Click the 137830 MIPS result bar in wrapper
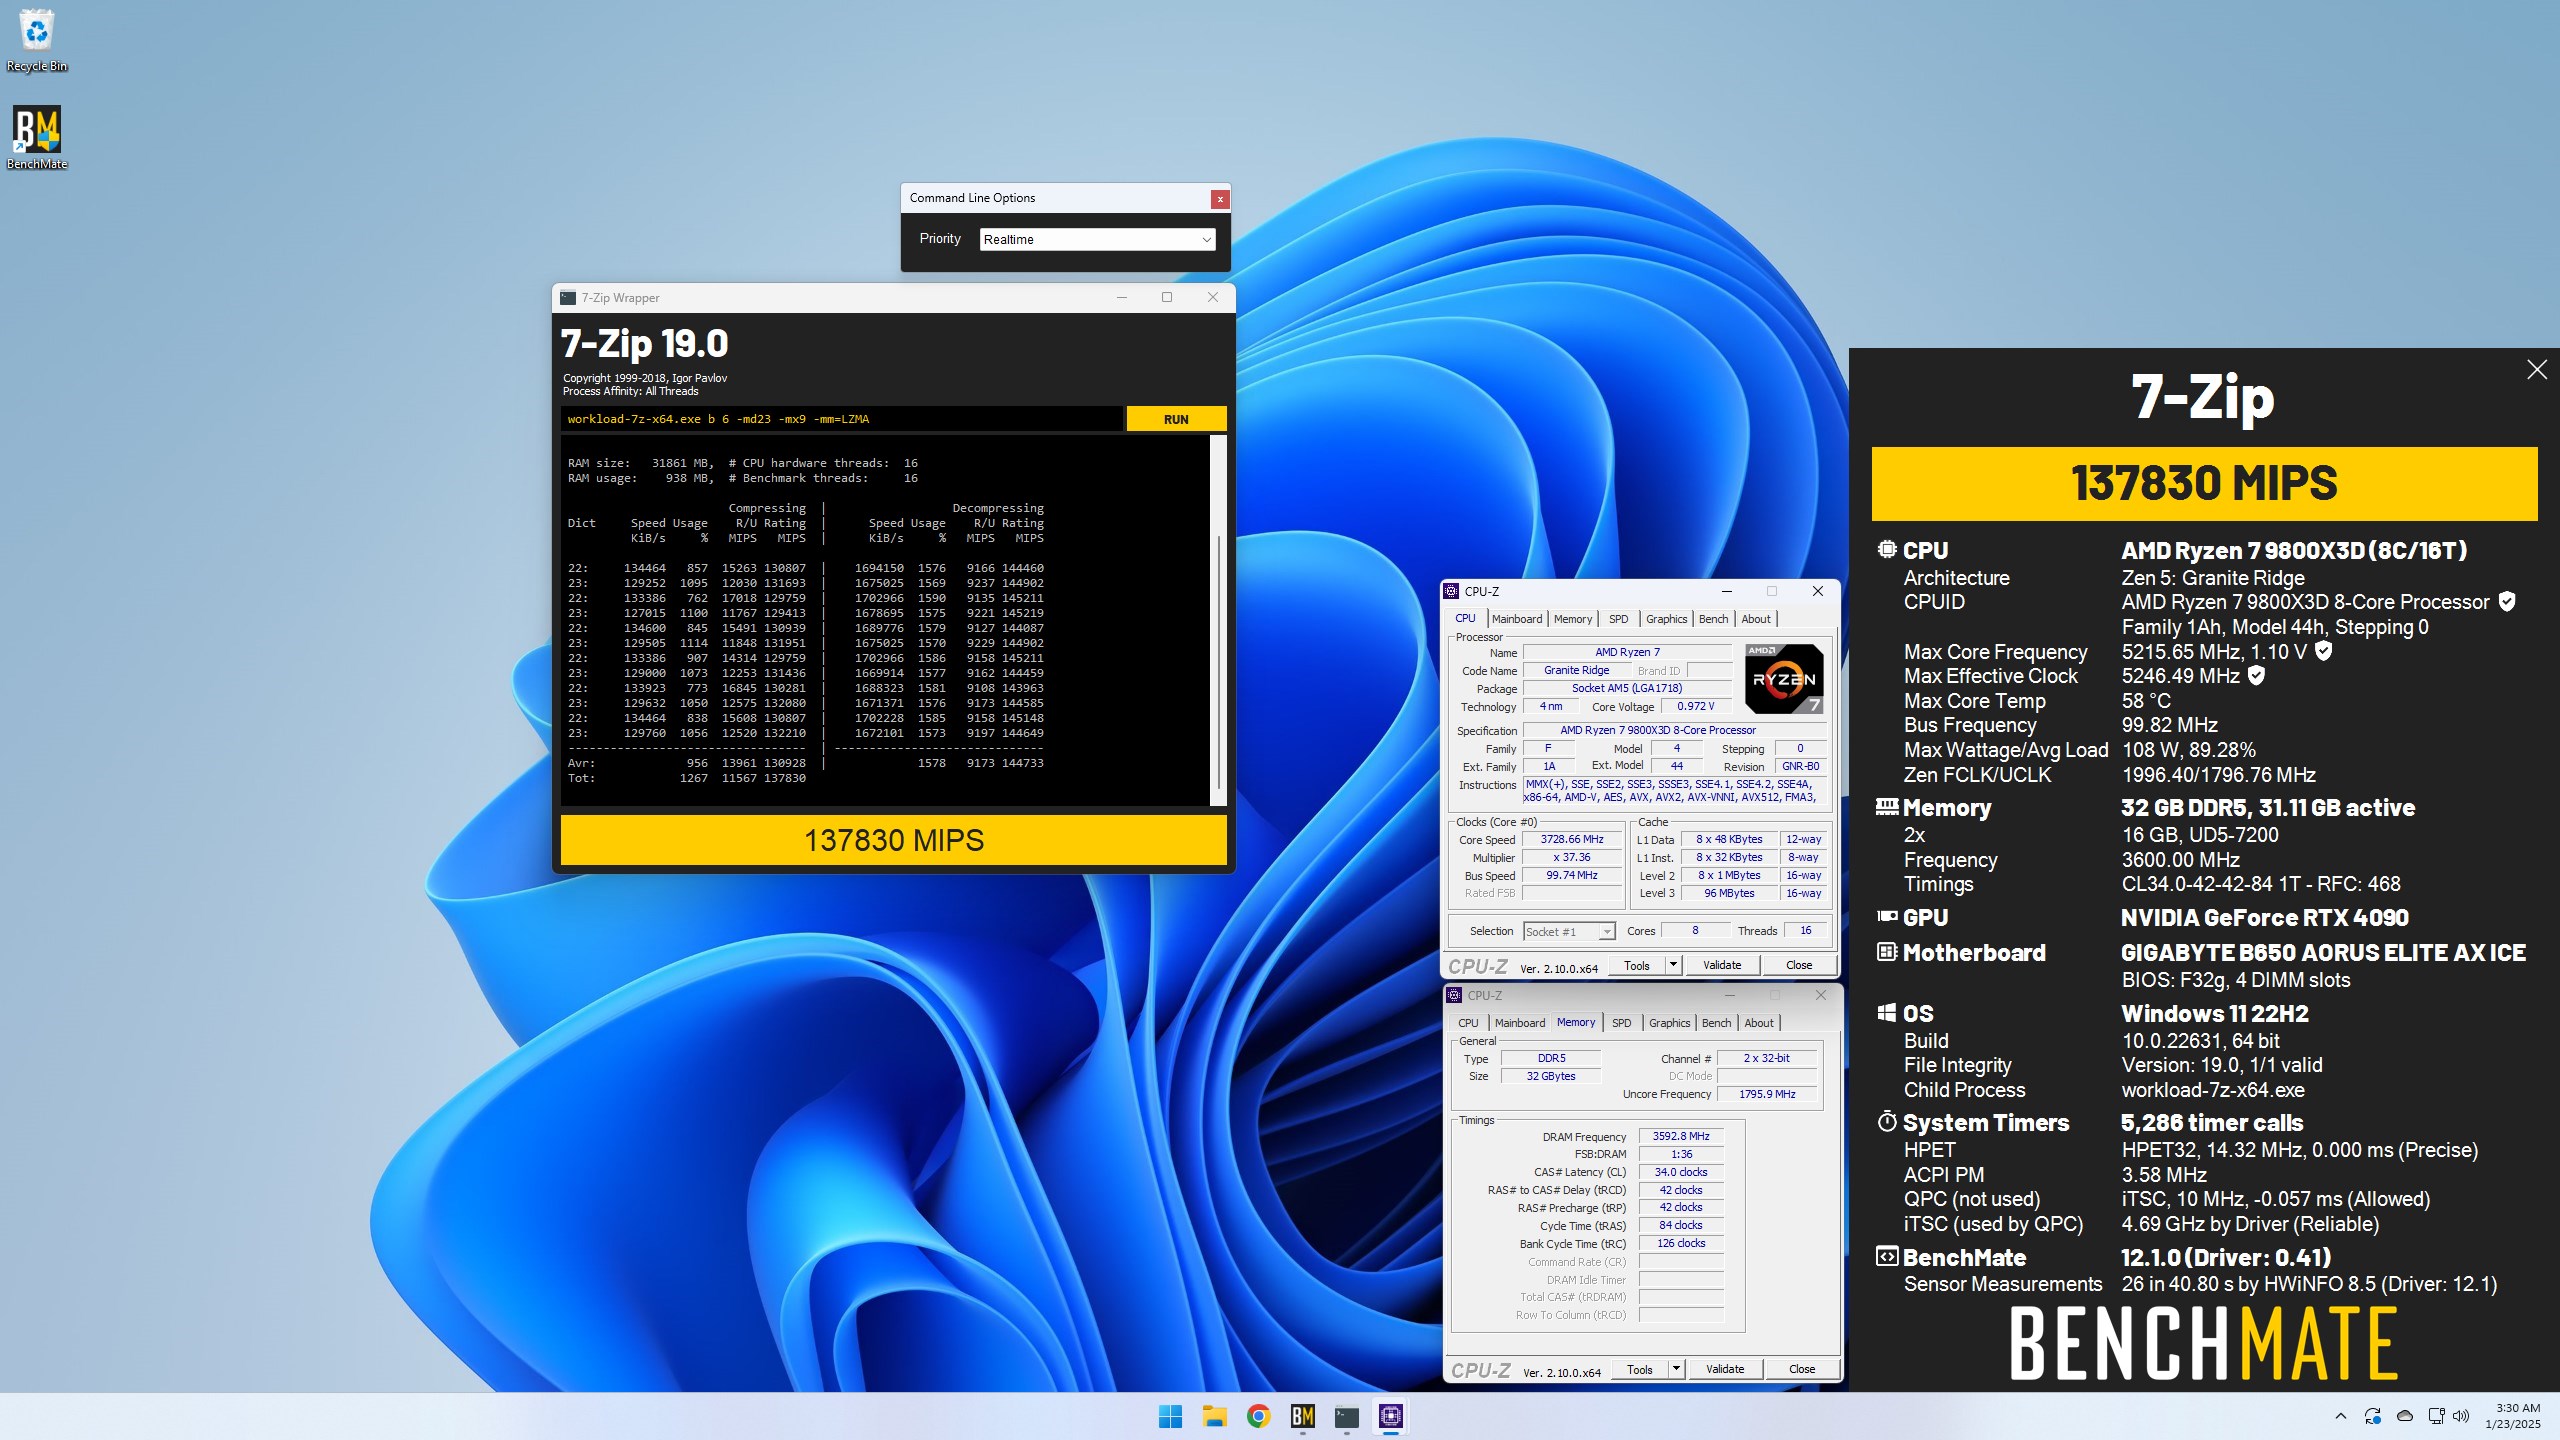Viewport: 2560px width, 1440px height. point(893,840)
